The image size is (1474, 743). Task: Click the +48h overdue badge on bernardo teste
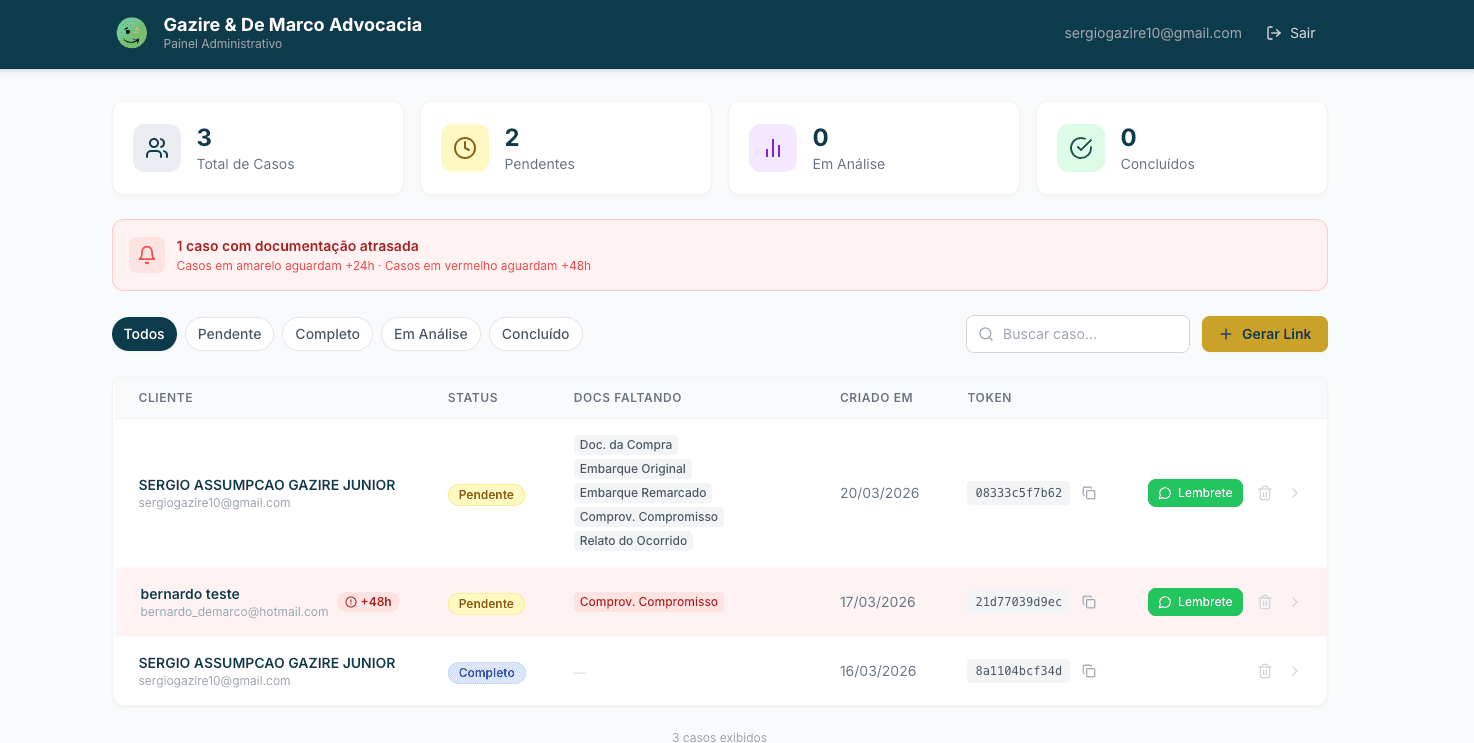(368, 602)
